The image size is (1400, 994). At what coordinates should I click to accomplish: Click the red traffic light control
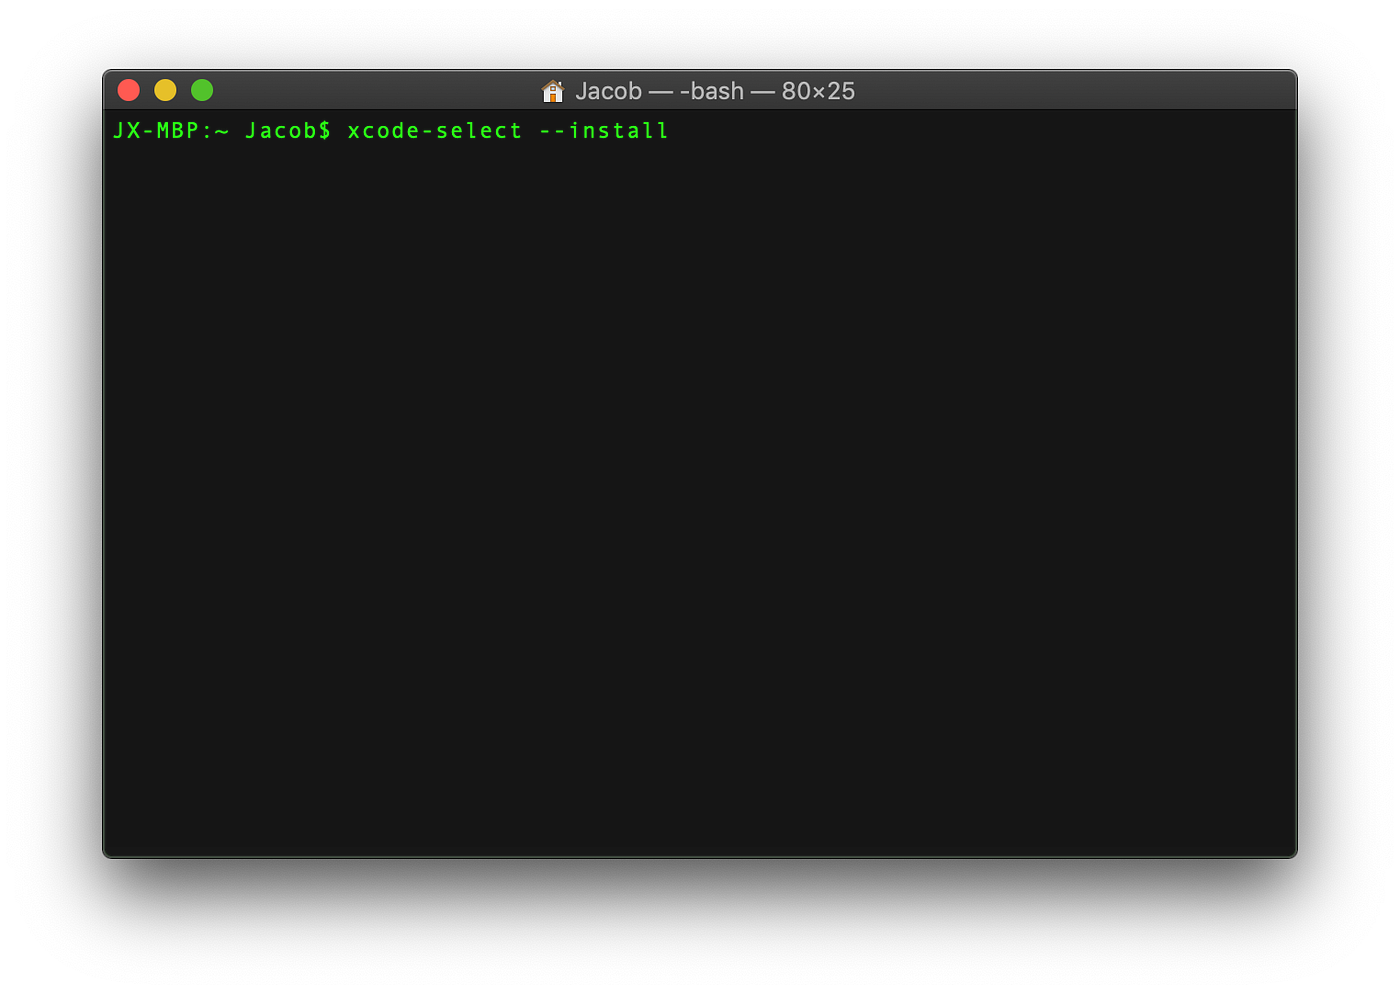129,90
